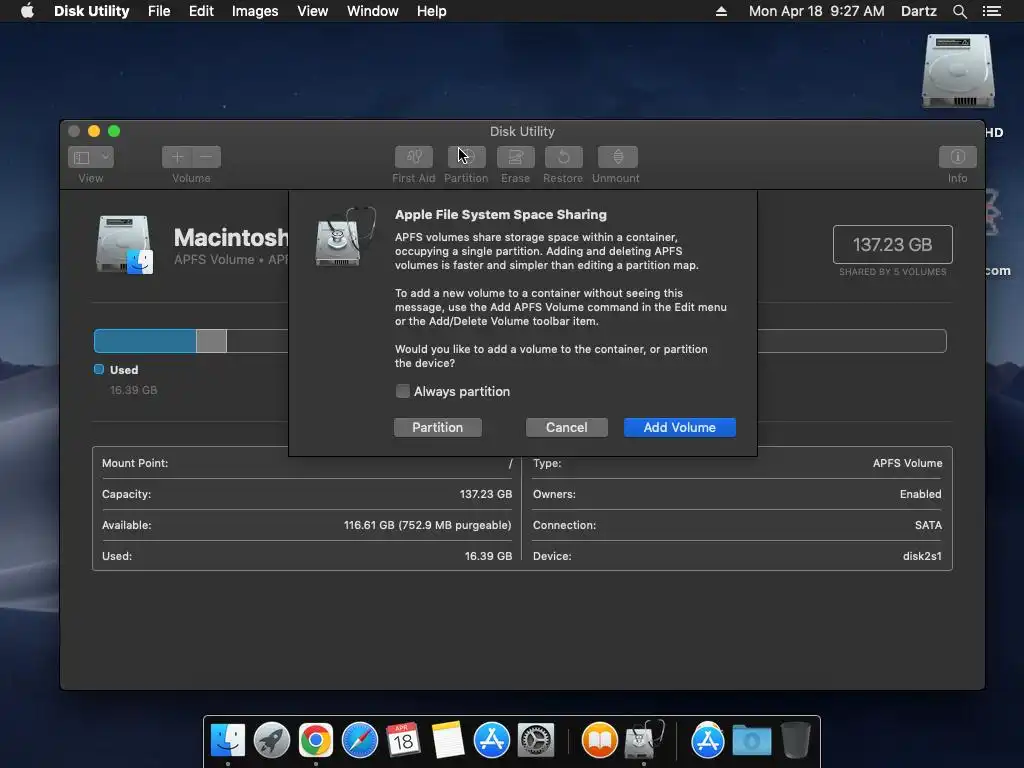
Task: Open the Apple menu
Action: (x=27, y=11)
